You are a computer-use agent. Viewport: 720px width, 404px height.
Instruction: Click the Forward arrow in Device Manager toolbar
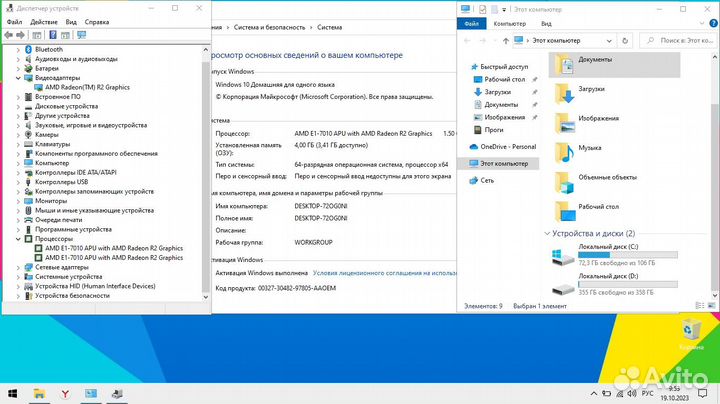tap(20, 35)
